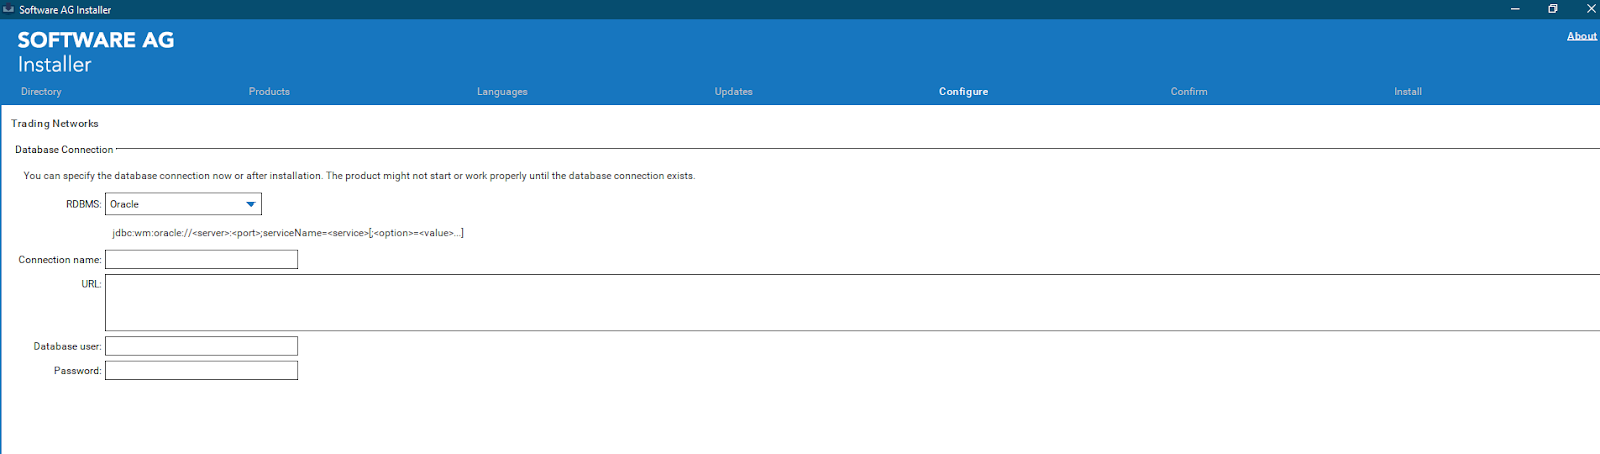Viewport: 1600px width, 454px height.
Task: Go to the Install step
Action: [x=1408, y=91]
